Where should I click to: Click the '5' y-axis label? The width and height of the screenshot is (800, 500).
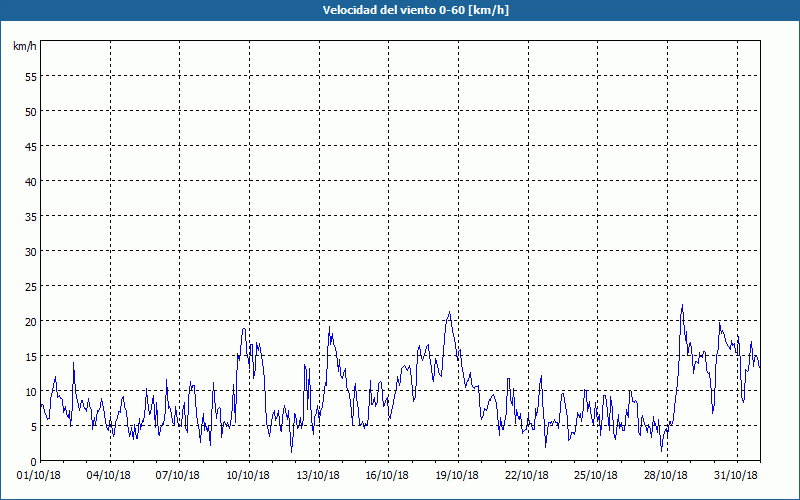click(x=34, y=427)
